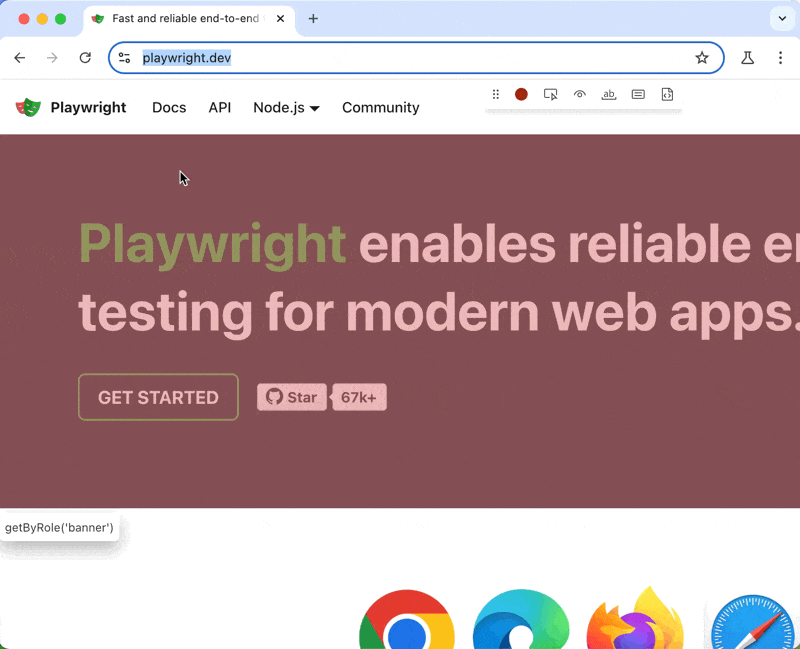800x649 pixels.
Task: Open the 67k+ stargazers count
Action: point(359,397)
